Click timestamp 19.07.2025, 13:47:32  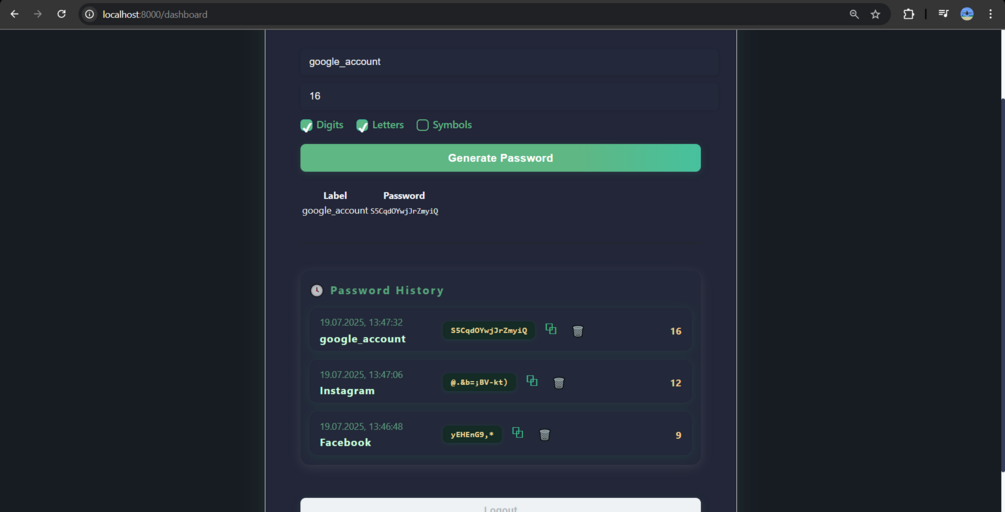click(361, 322)
